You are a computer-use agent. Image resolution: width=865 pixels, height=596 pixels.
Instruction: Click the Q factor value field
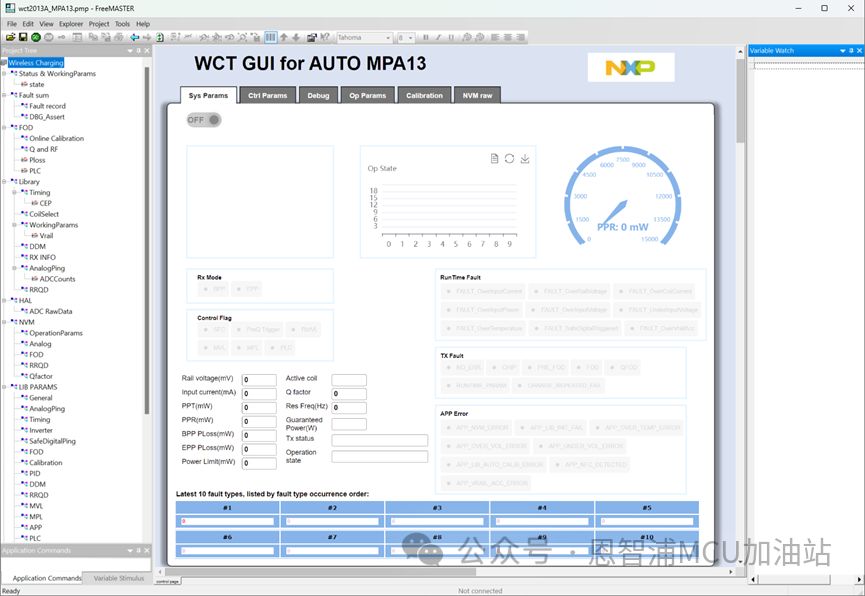[349, 393]
